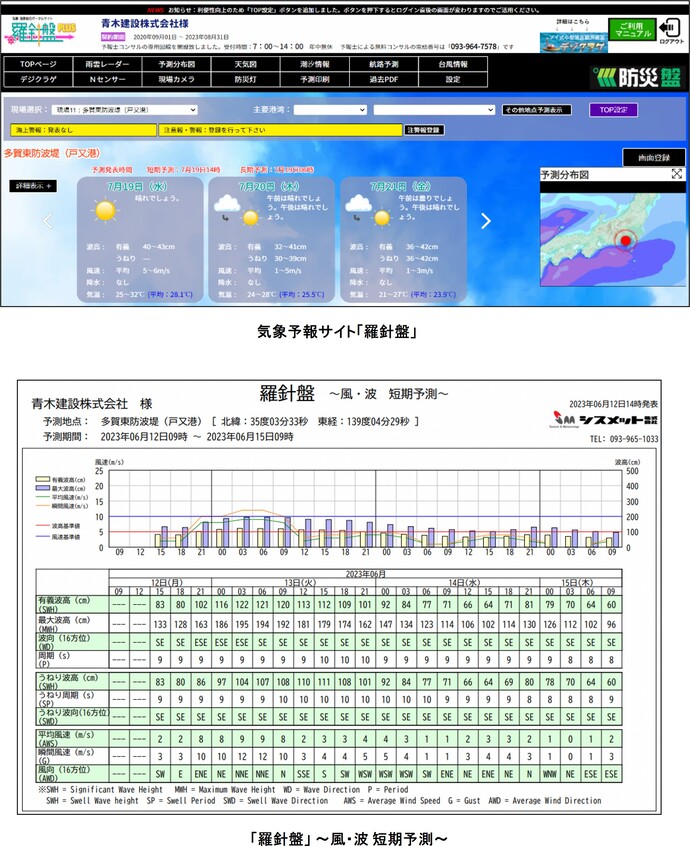This screenshot has width=690, height=846.
Task: Open the 防災灯 menu item
Action: click(245, 79)
